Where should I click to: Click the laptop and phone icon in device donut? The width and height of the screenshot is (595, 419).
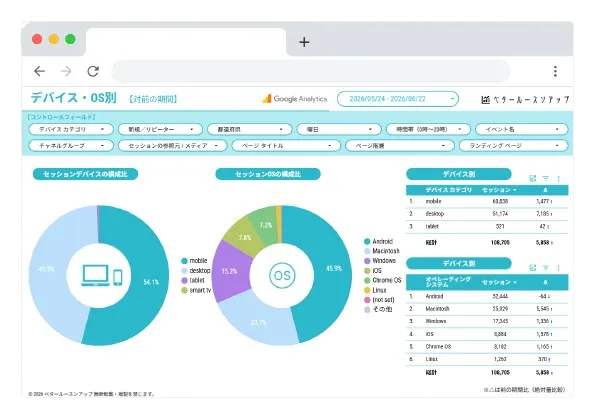pyautogui.click(x=102, y=275)
